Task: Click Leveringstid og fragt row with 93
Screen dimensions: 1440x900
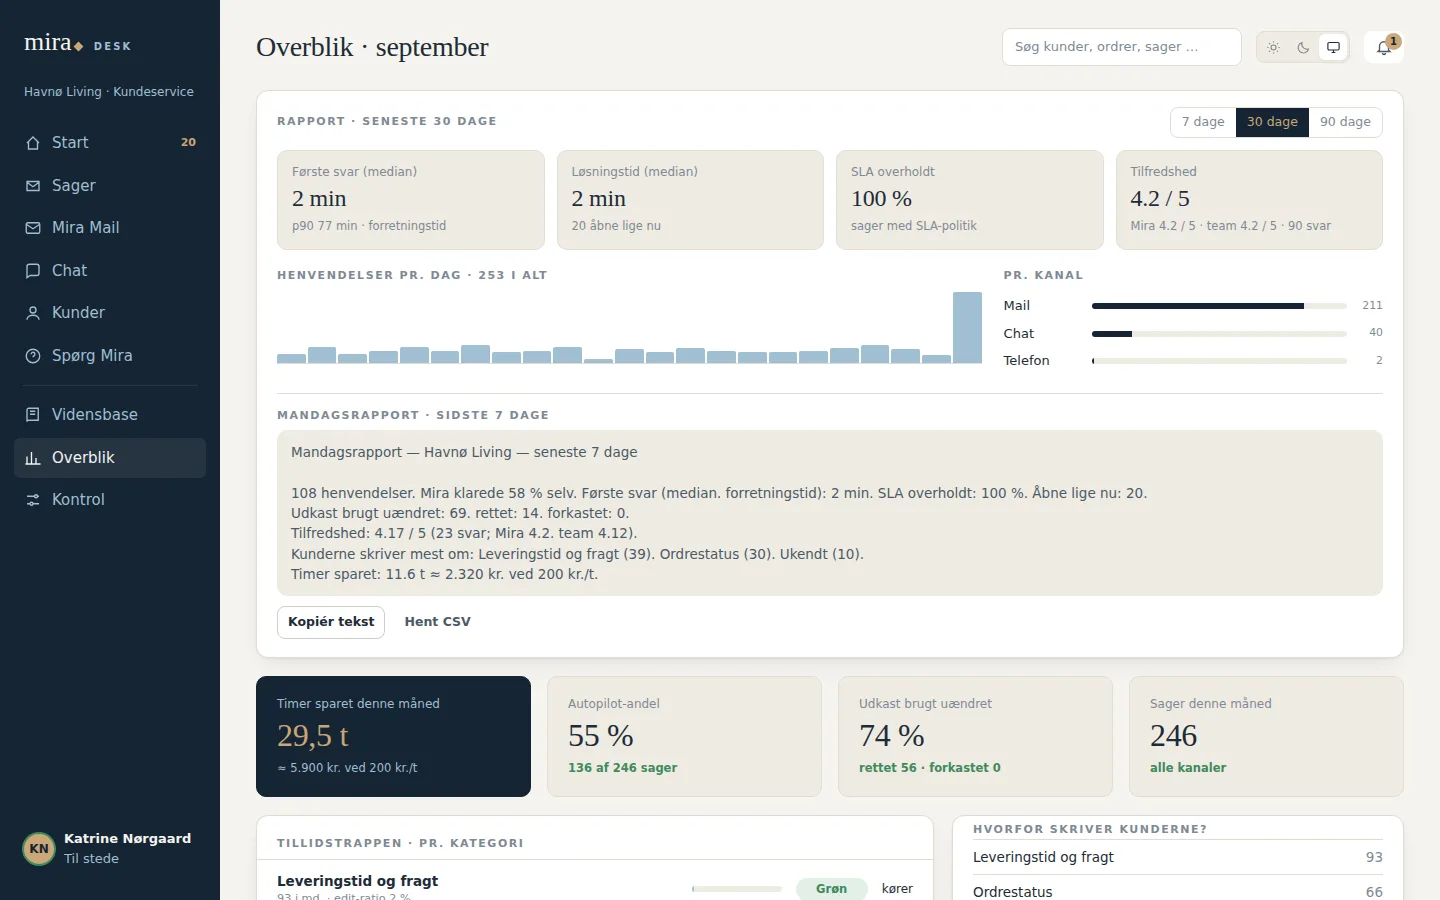Action: (1178, 858)
